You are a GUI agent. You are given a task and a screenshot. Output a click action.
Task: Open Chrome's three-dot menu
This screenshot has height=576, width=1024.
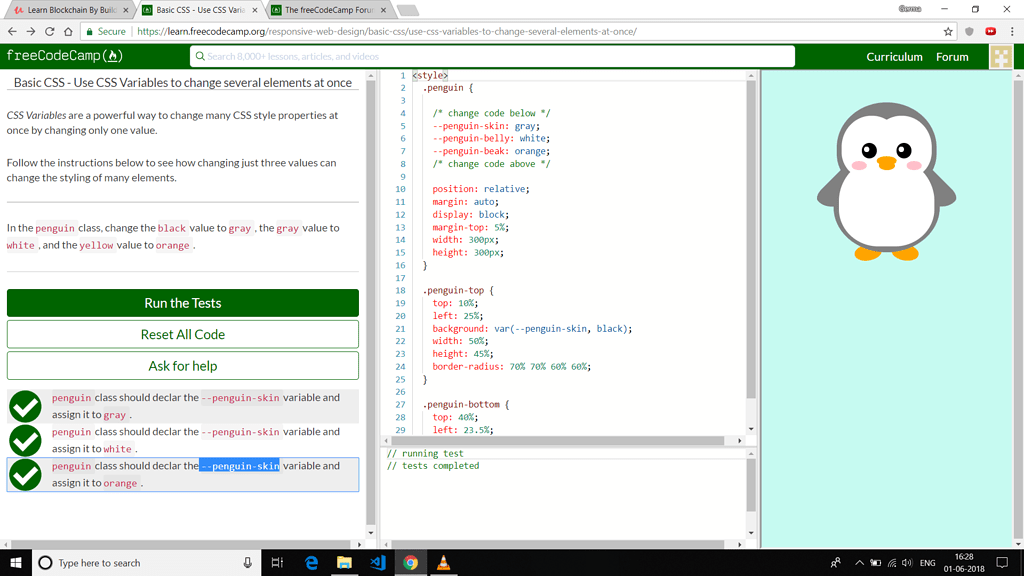click(1012, 31)
